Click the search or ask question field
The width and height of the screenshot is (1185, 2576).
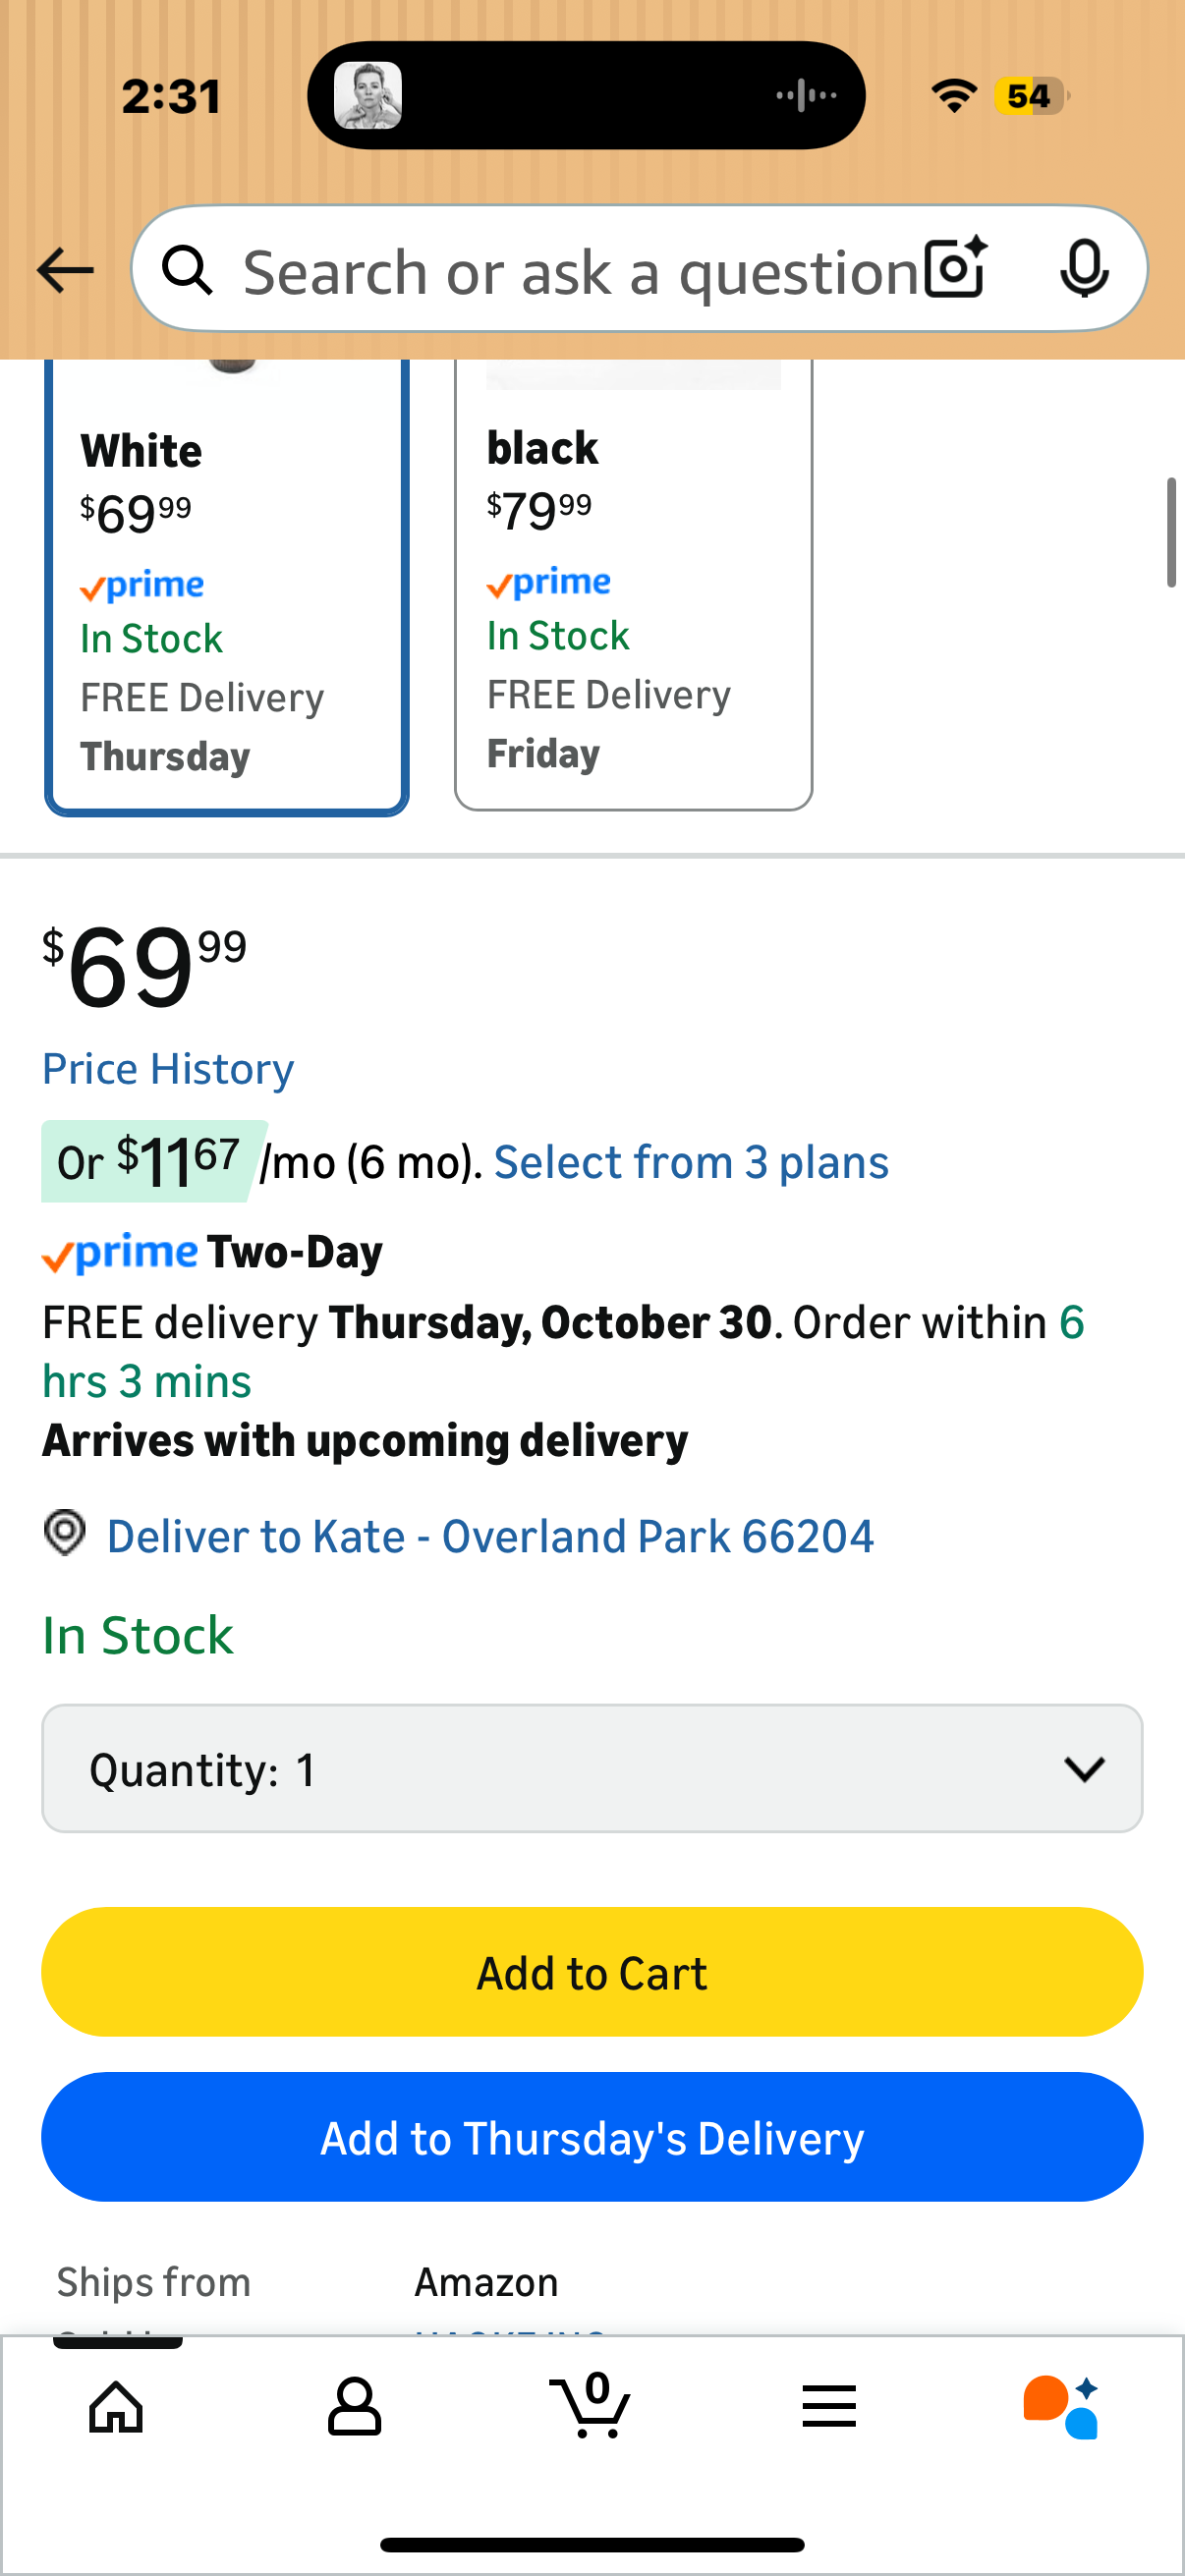[580, 272]
